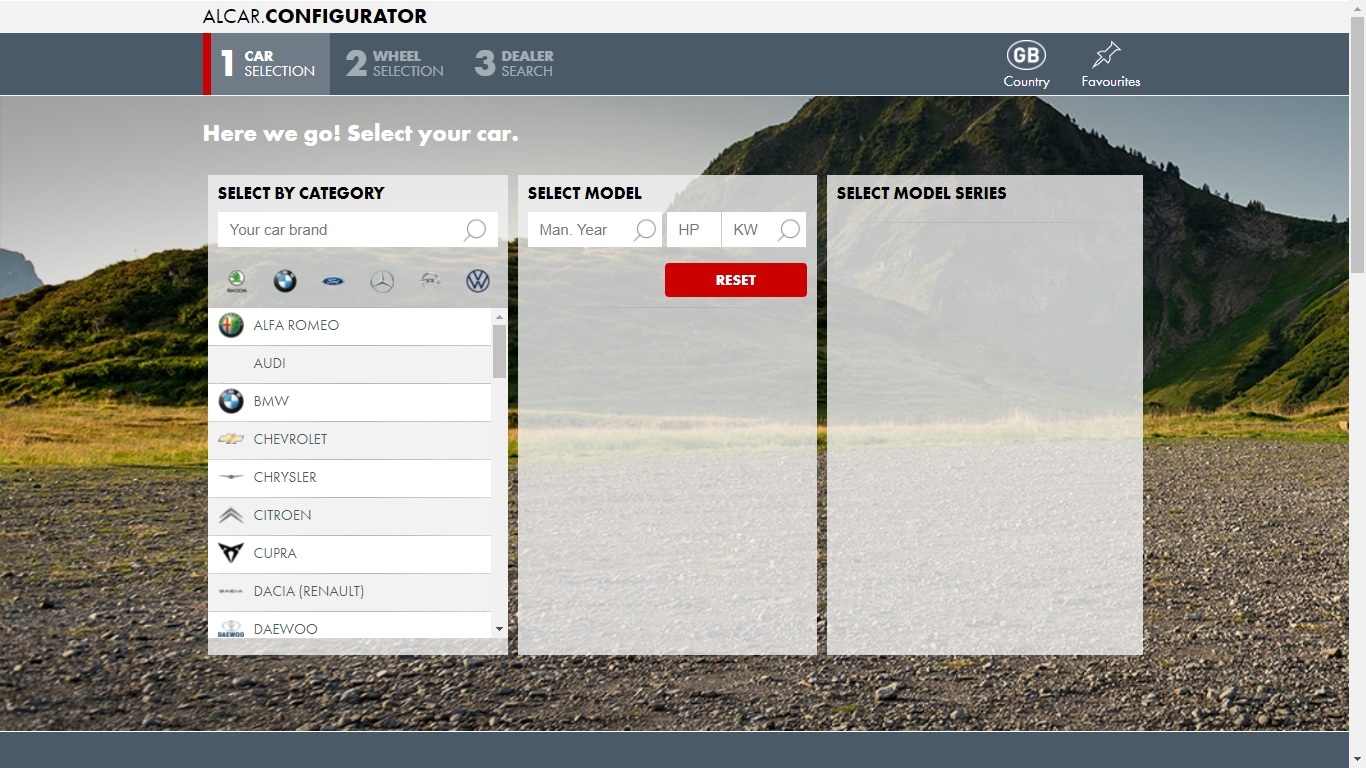The height and width of the screenshot is (768, 1366).
Task: Click the Daewoo logo in list
Action: (231, 629)
